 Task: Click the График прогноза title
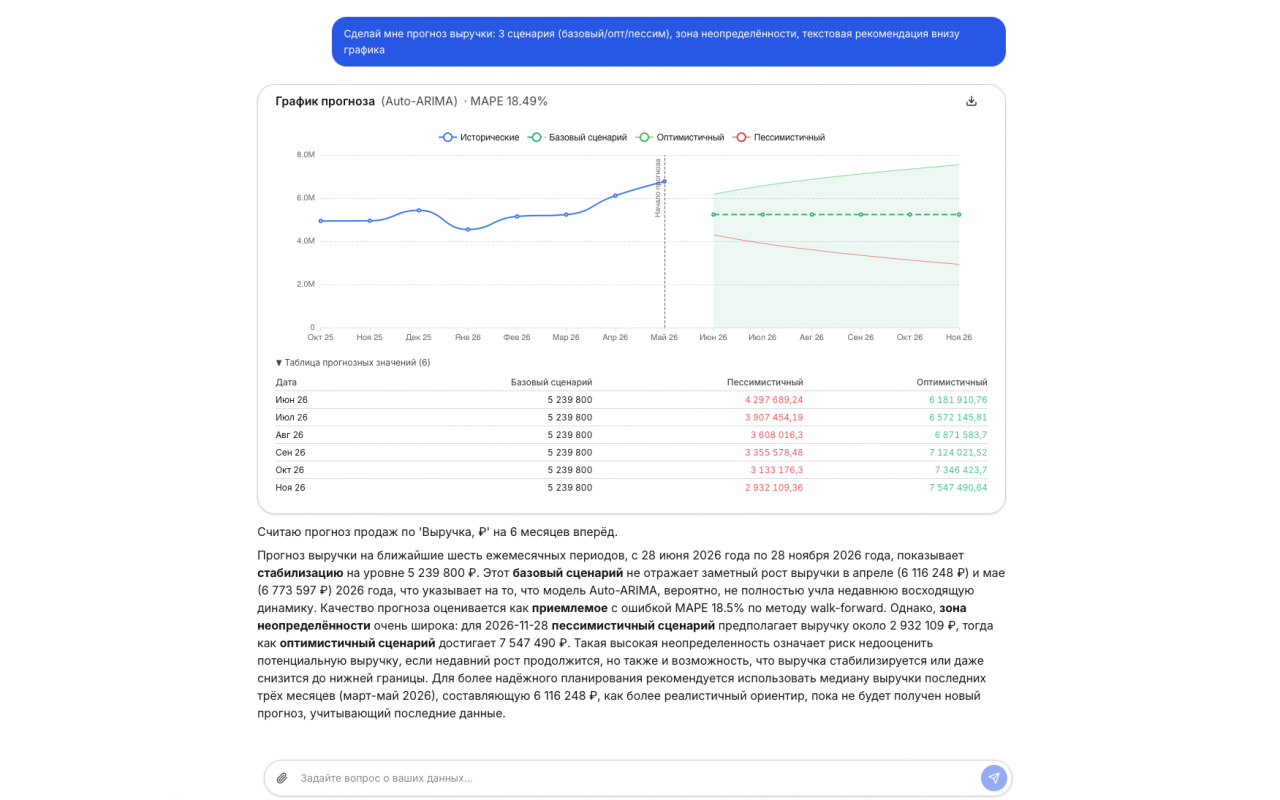pos(325,101)
